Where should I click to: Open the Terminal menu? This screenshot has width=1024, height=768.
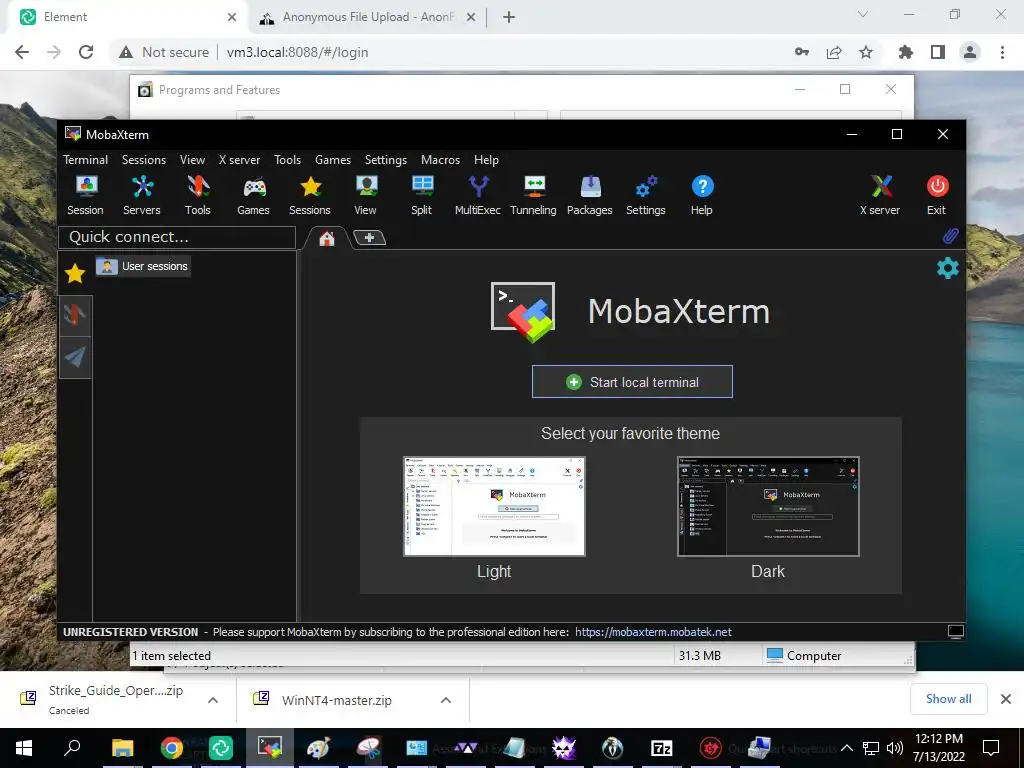coord(86,160)
